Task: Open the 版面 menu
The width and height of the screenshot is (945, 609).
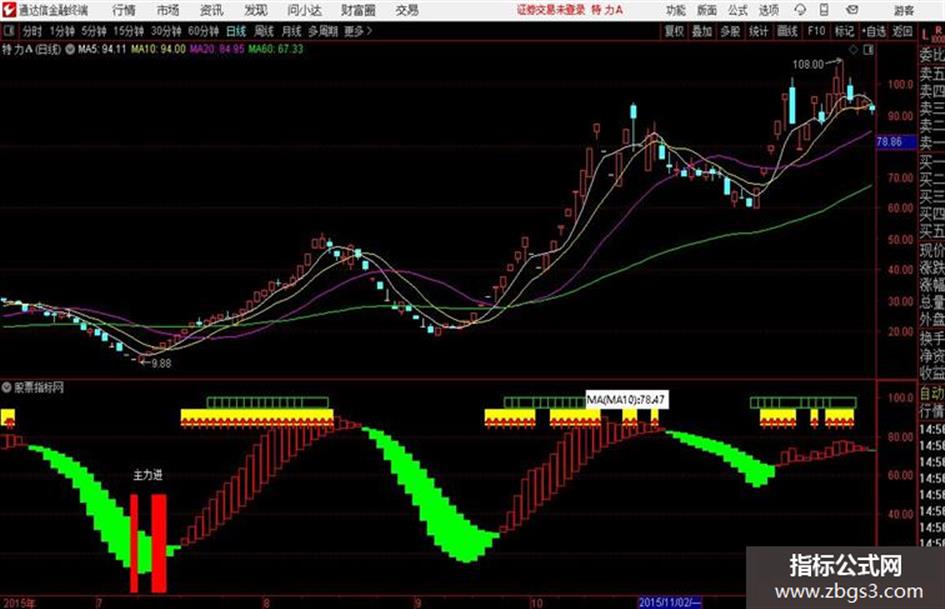Action: click(707, 10)
